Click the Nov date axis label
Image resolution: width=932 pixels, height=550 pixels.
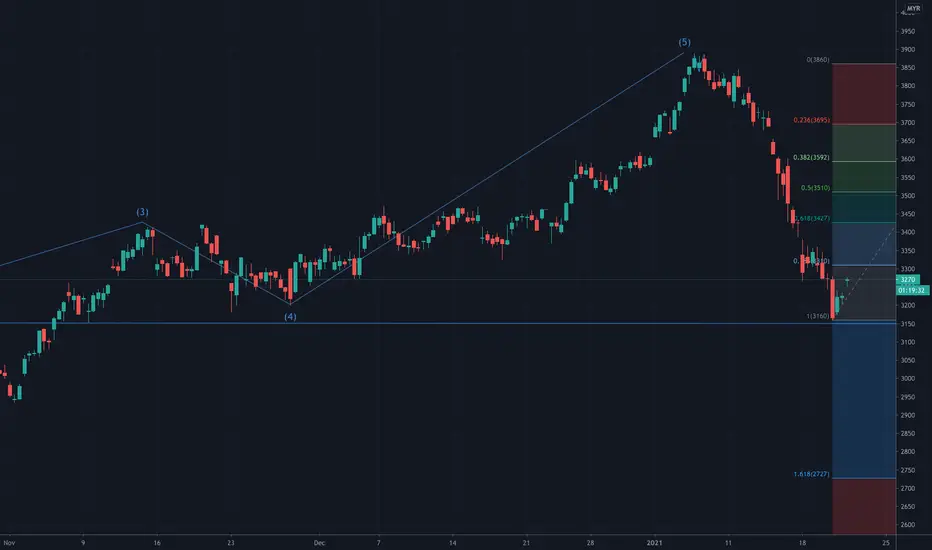[9, 543]
